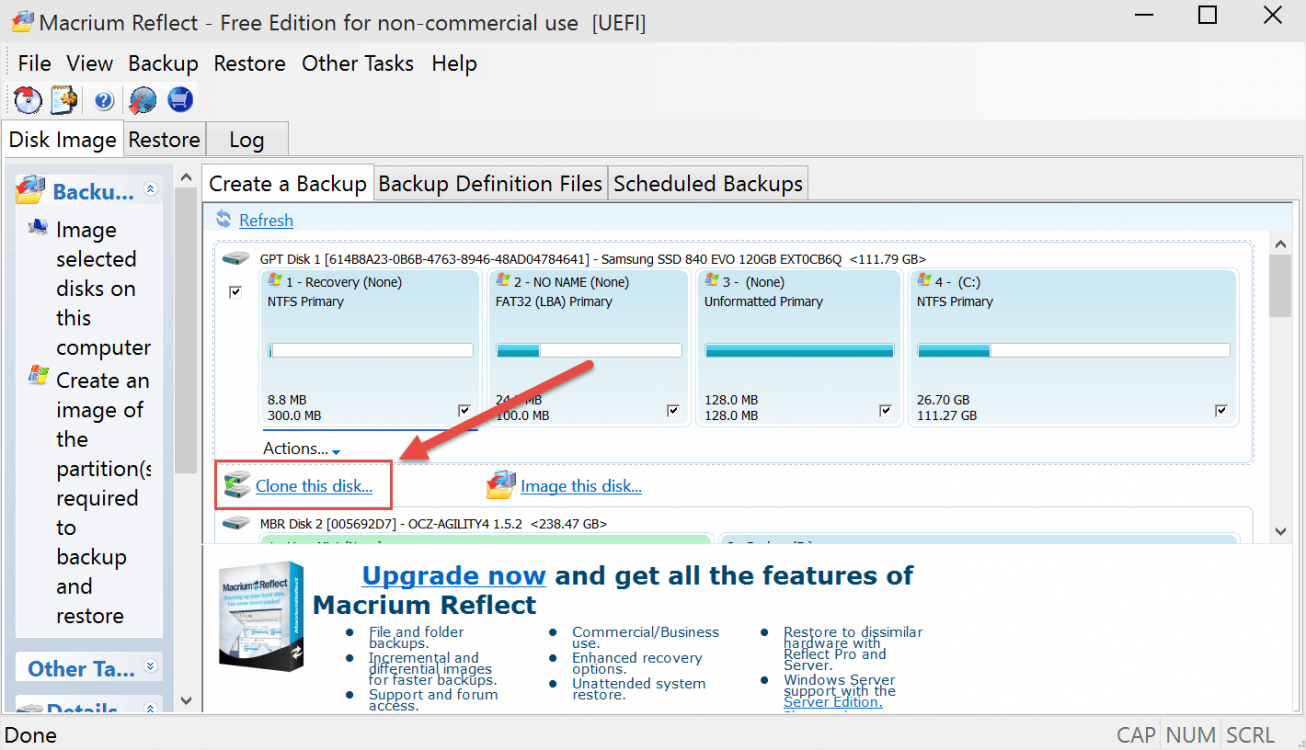Expand the Details sidebar section chevron

click(x=151, y=709)
